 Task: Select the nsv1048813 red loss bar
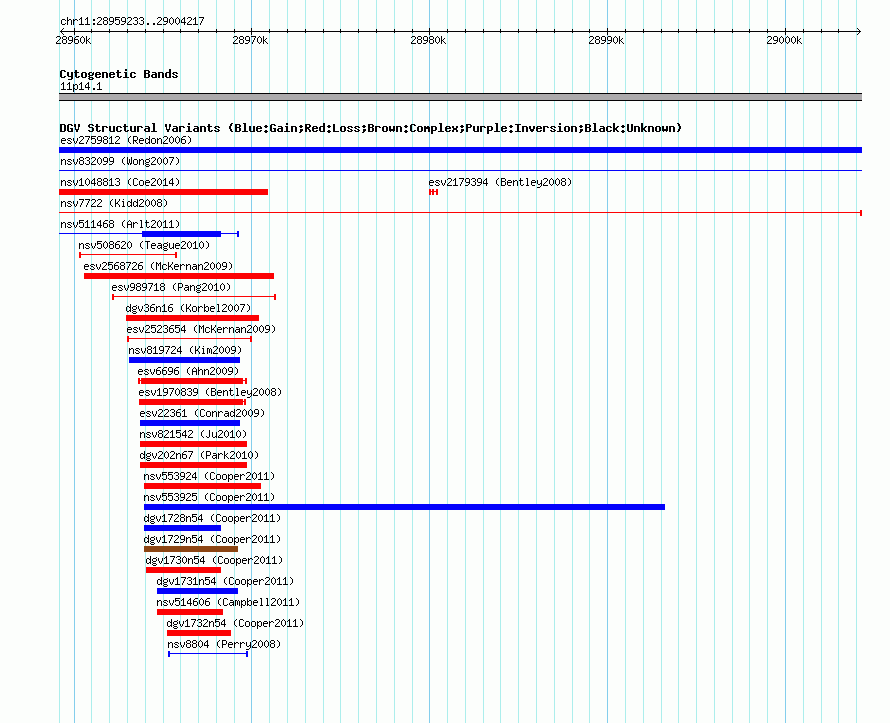[163, 192]
